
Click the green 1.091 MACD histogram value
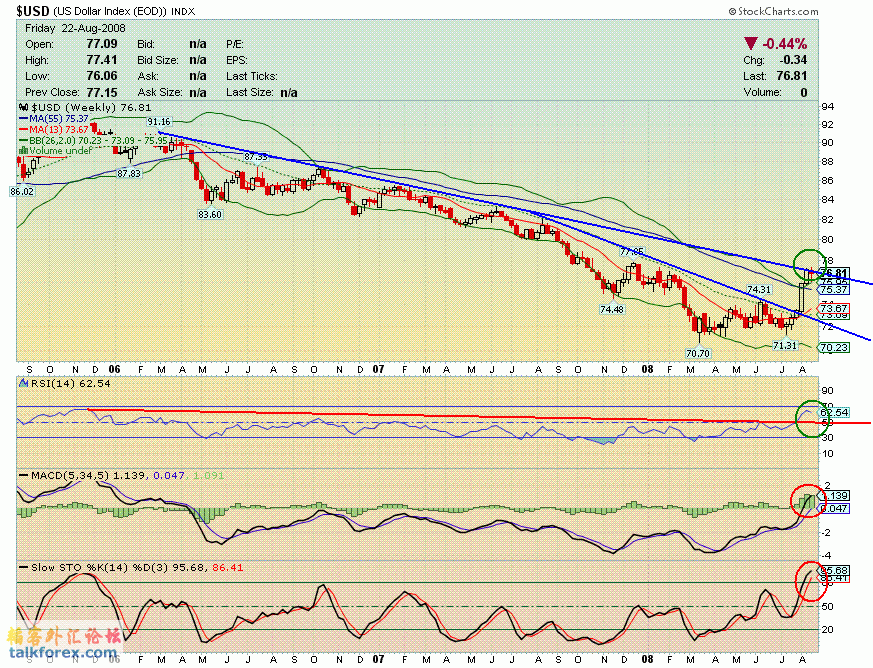coord(208,476)
